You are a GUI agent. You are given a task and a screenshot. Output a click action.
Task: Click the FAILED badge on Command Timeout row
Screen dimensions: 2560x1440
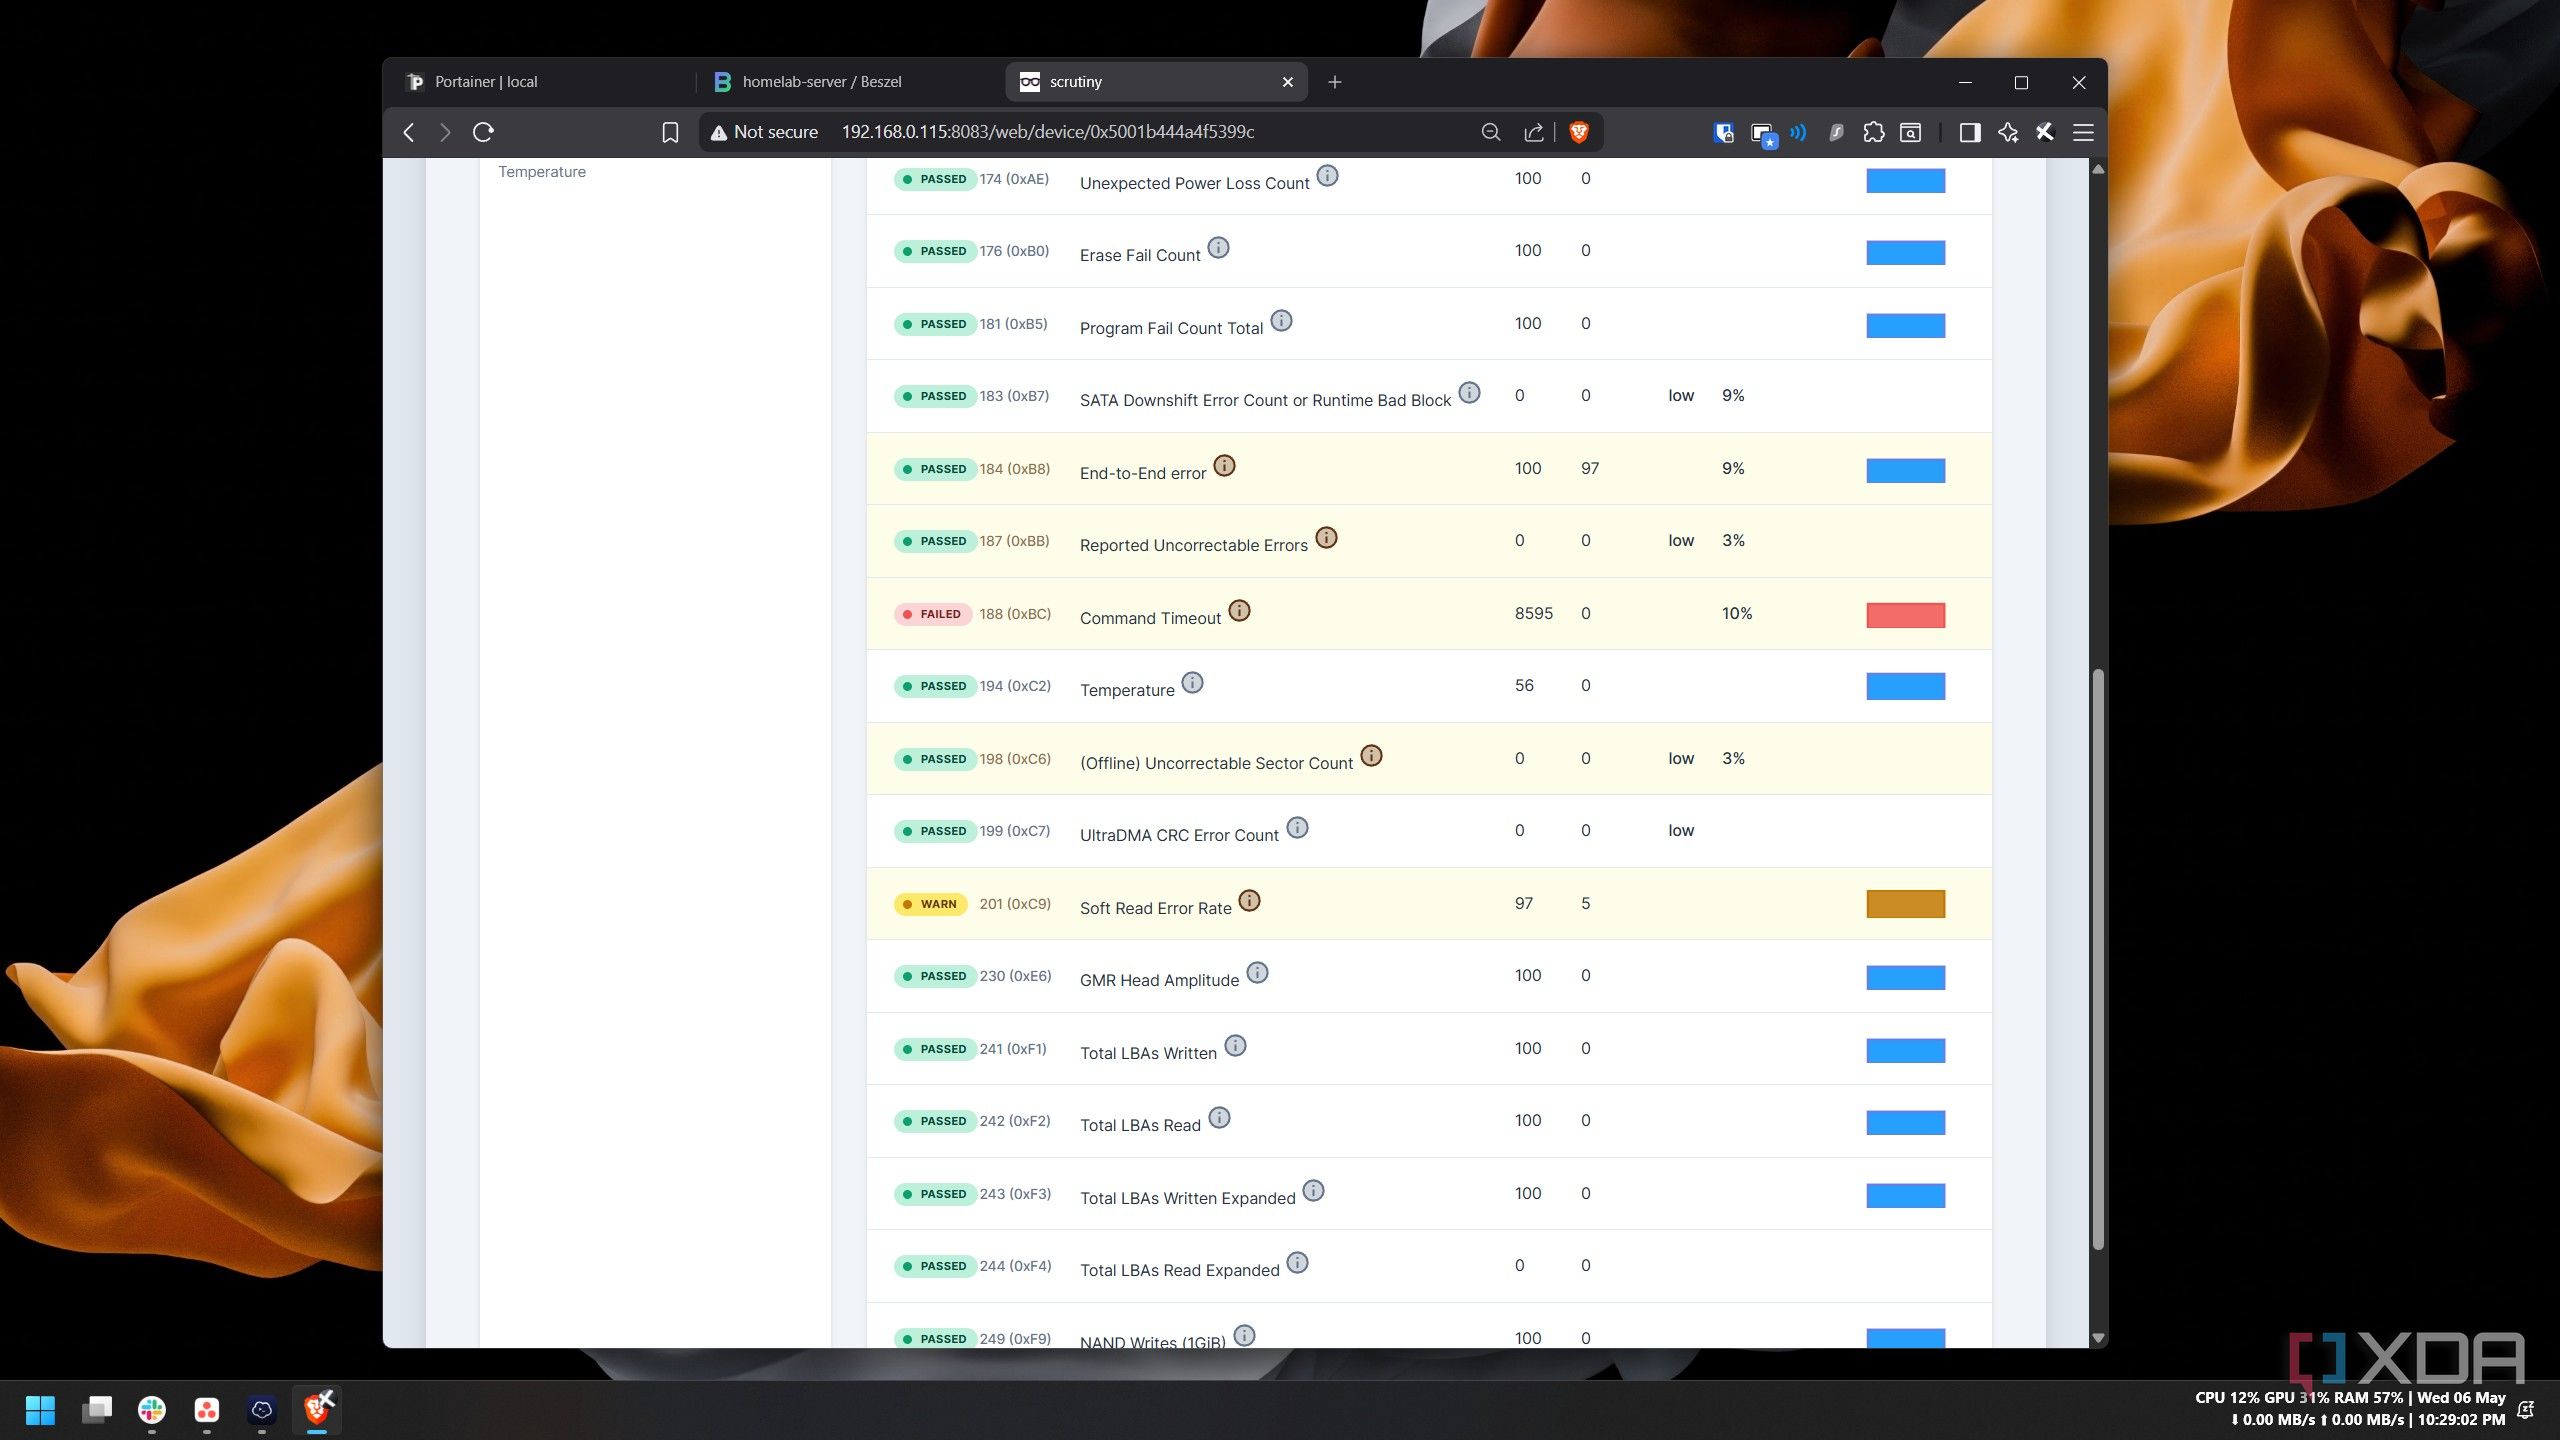pyautogui.click(x=932, y=614)
